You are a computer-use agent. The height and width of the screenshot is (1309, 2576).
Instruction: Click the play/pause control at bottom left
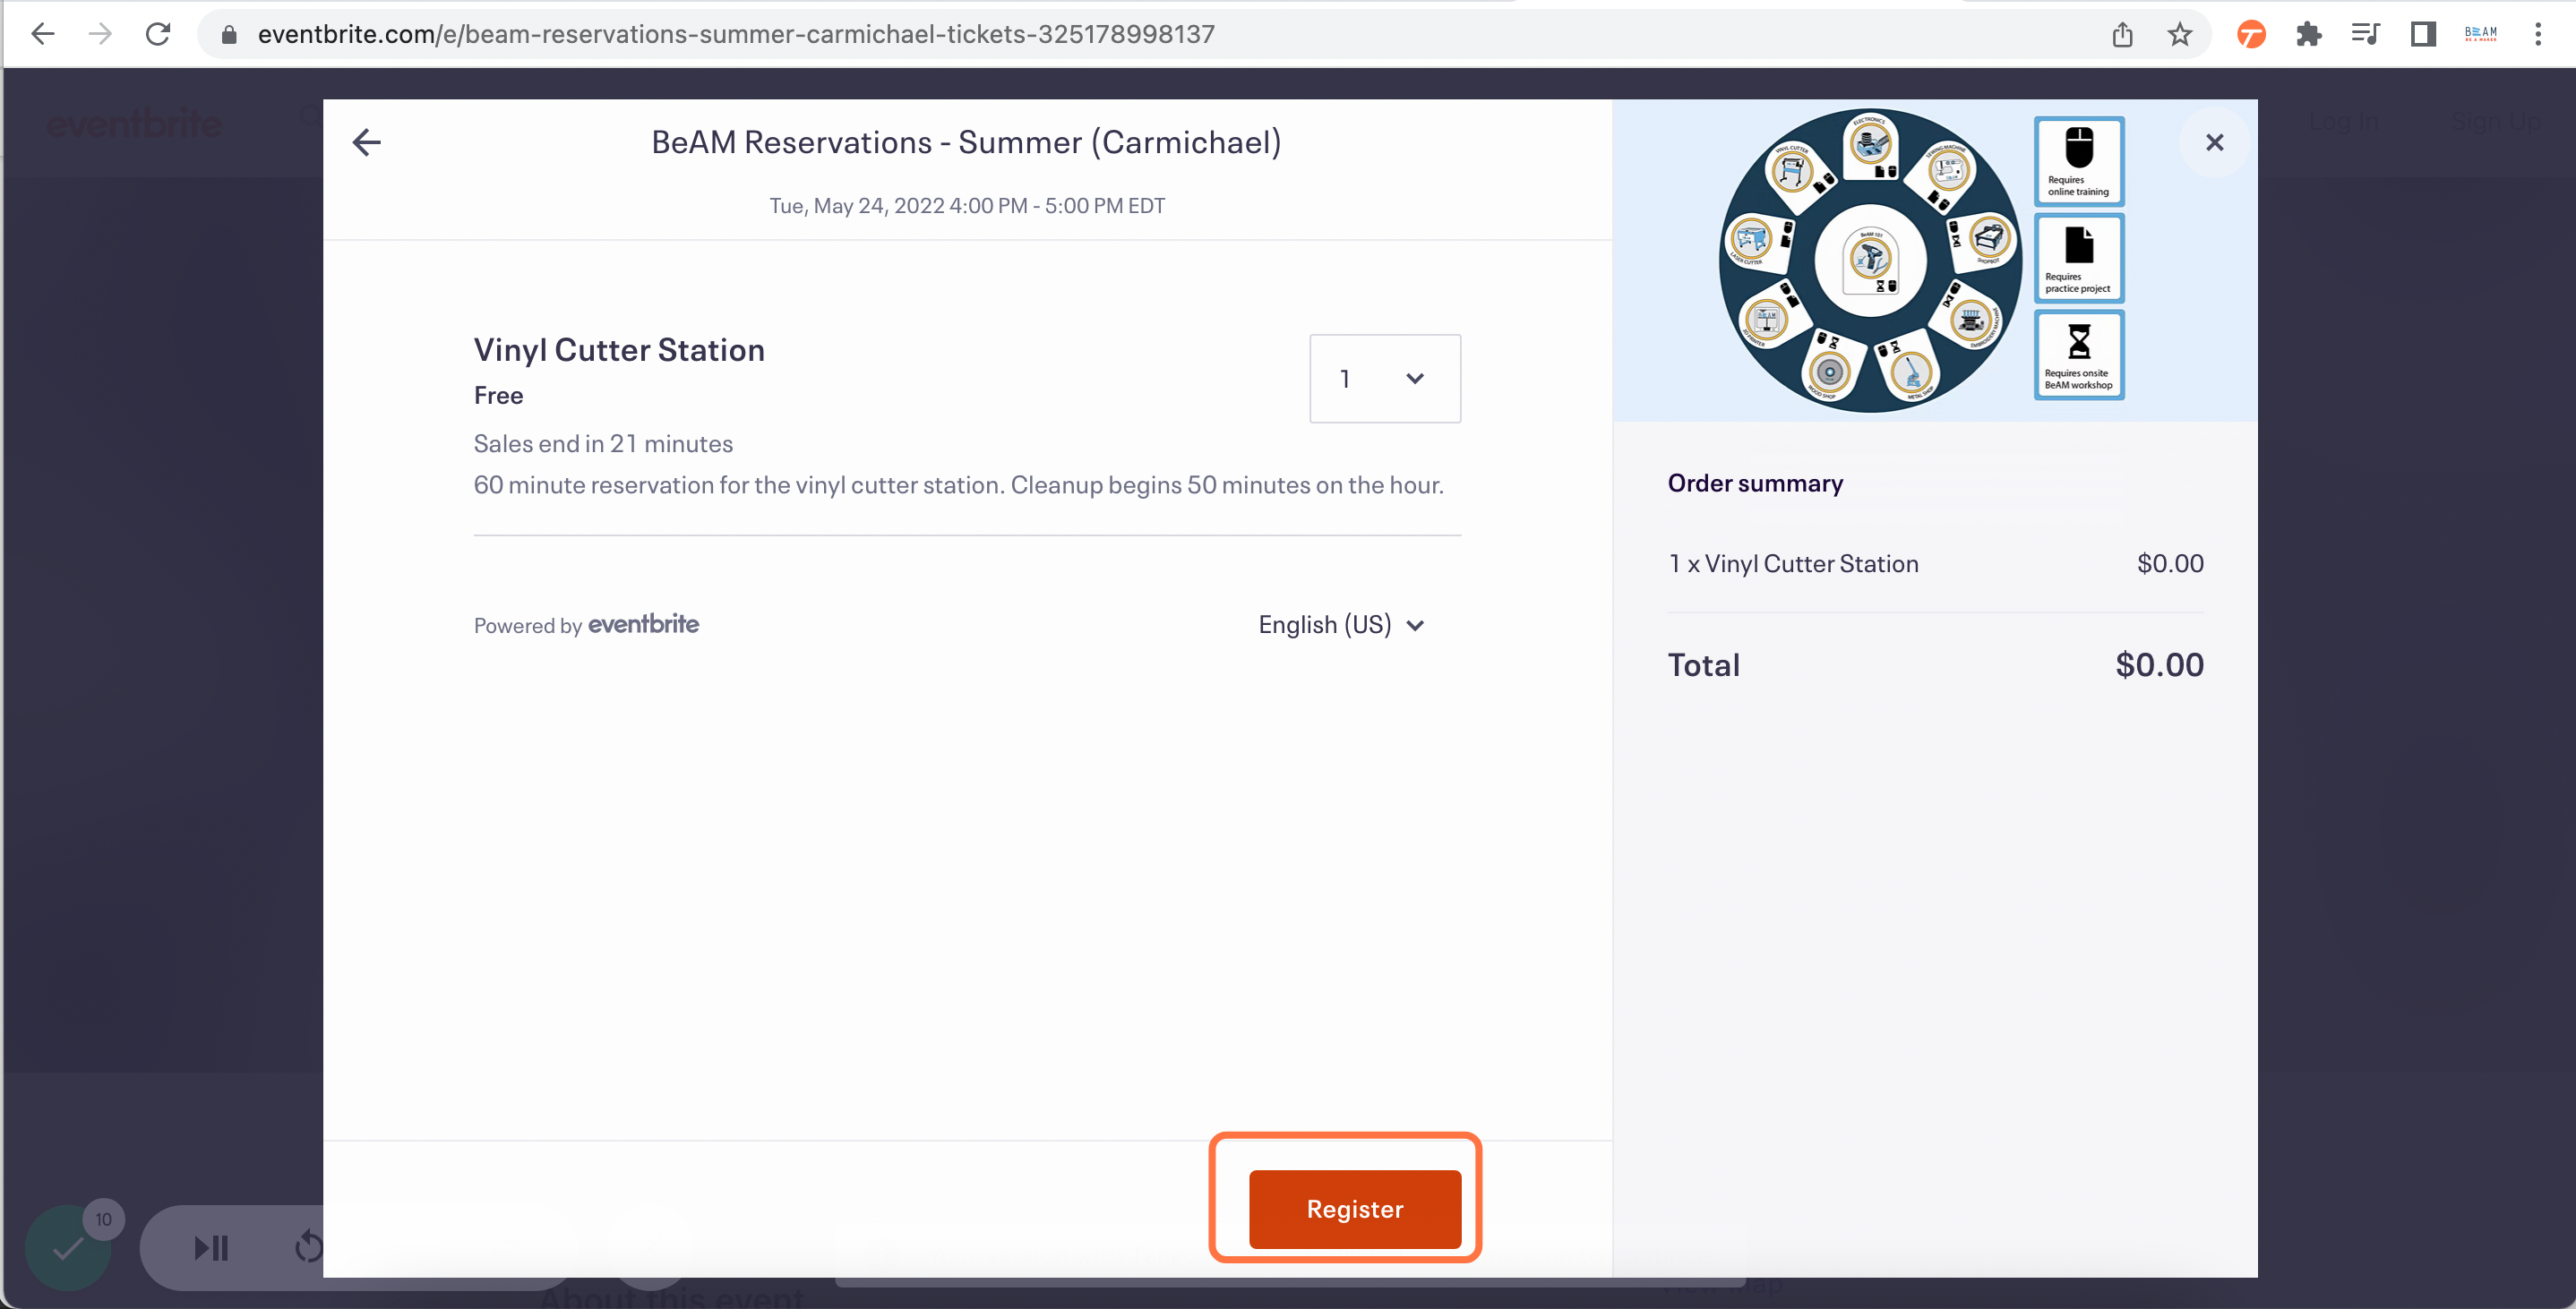(211, 1247)
